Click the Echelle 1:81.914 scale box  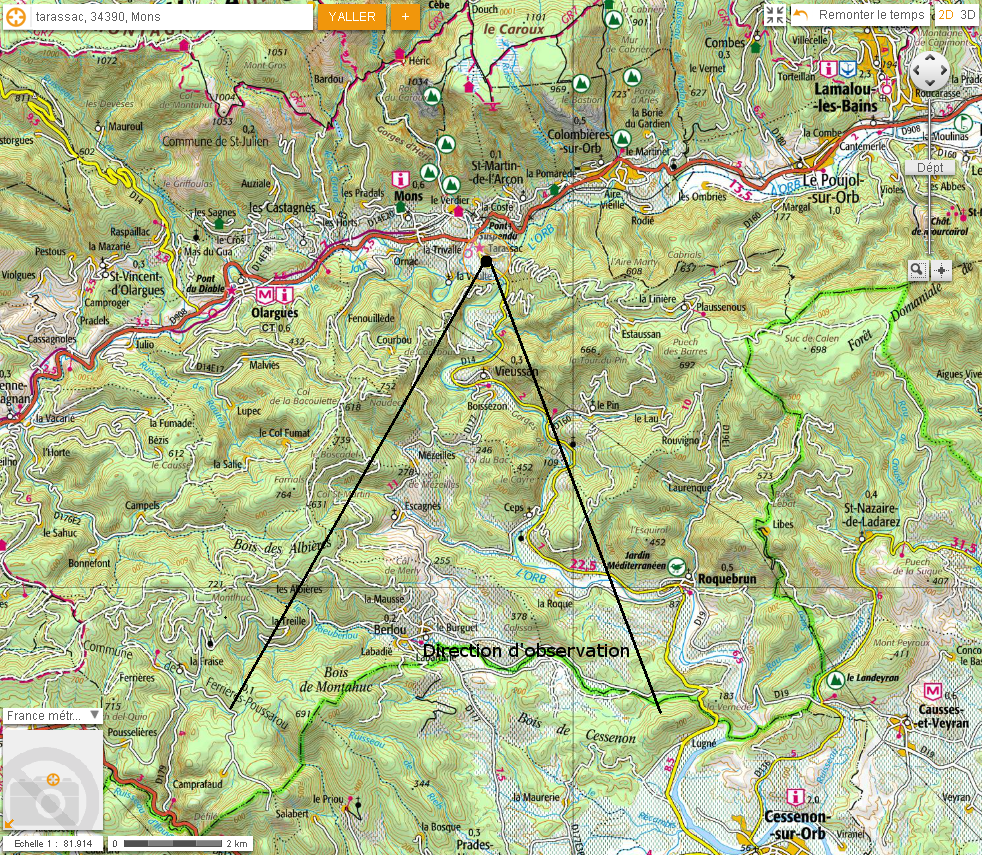[52, 844]
